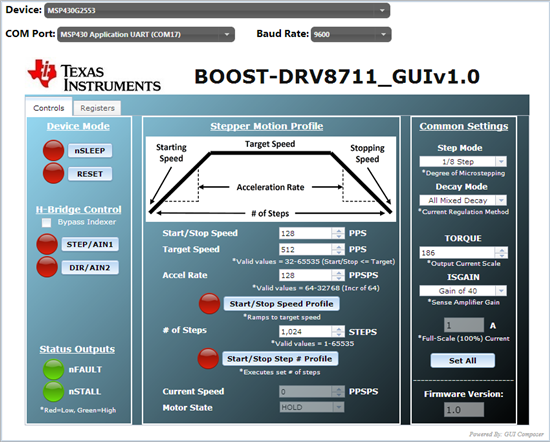Click the Status Outputs heading
550x442 pixels.
click(x=77, y=349)
